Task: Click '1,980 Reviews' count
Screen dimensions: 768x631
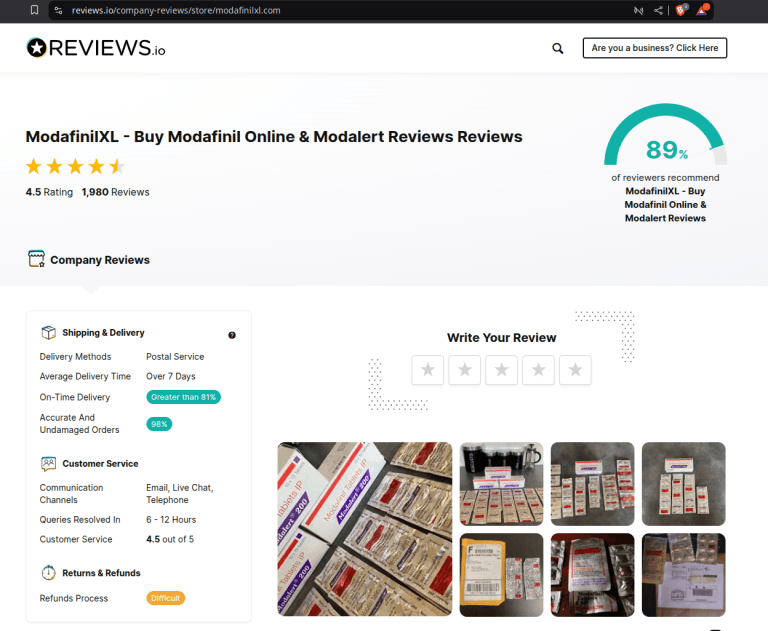Action: click(115, 192)
